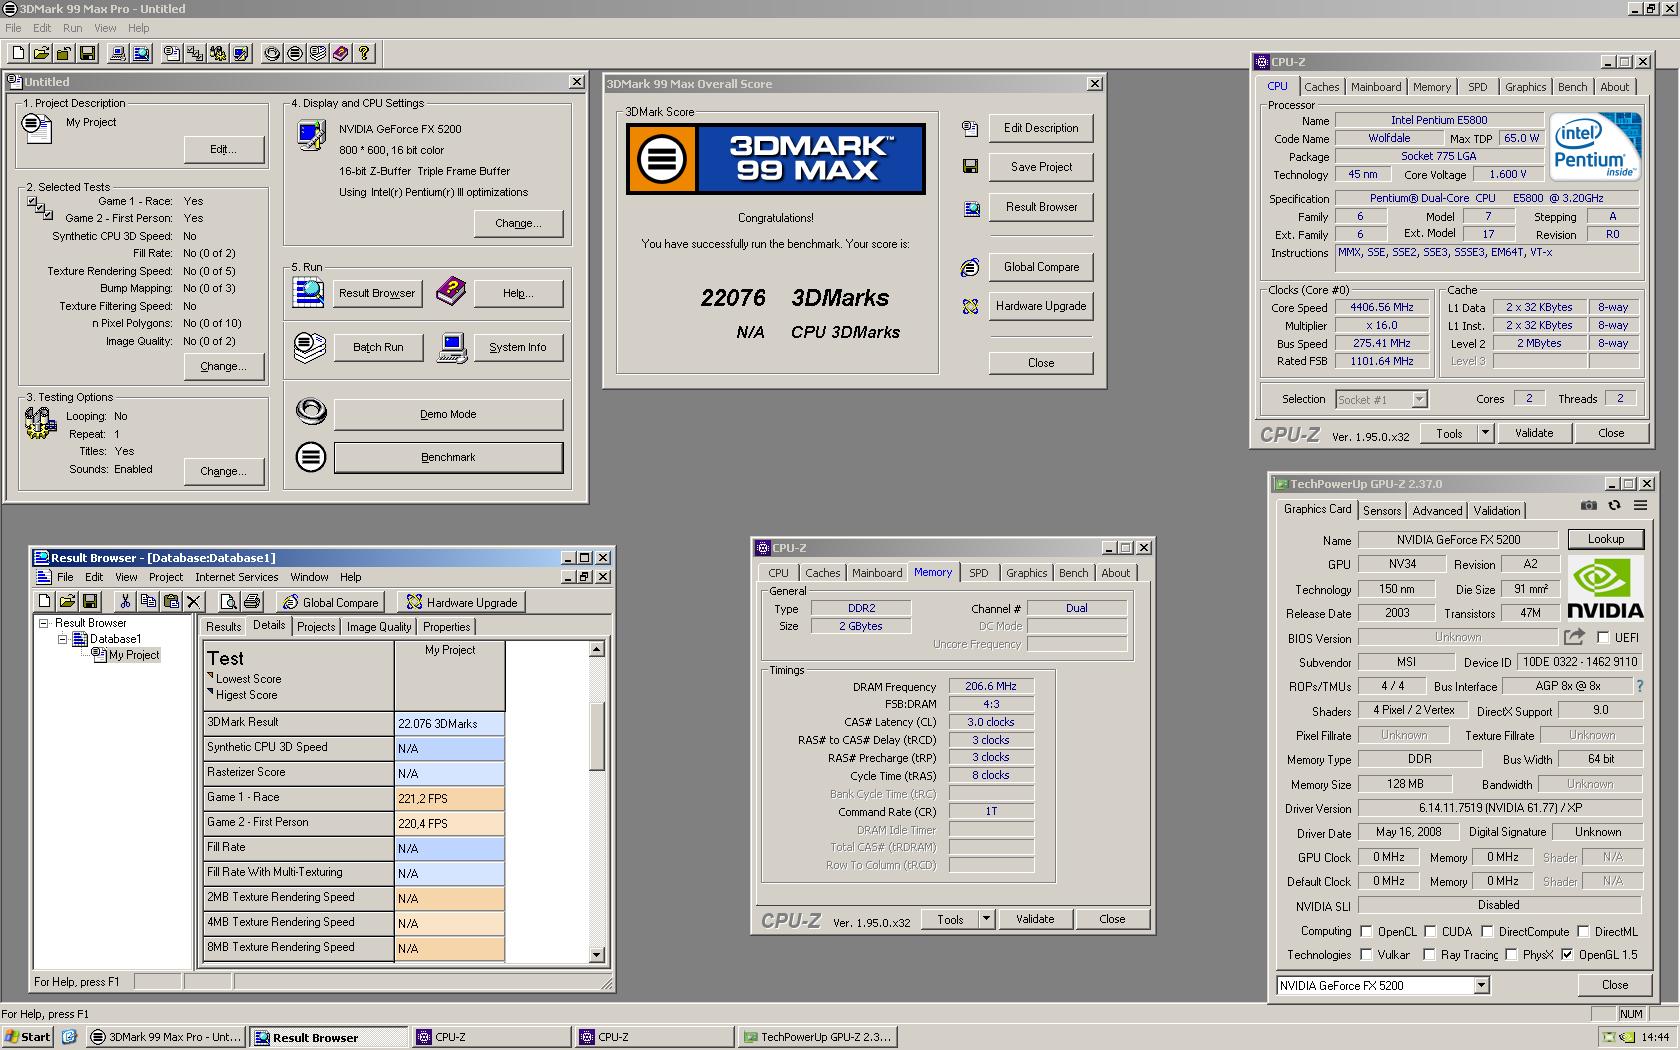Click the Copy icon in Result Browser toolbar
The width and height of the screenshot is (1680, 1050).
click(148, 601)
